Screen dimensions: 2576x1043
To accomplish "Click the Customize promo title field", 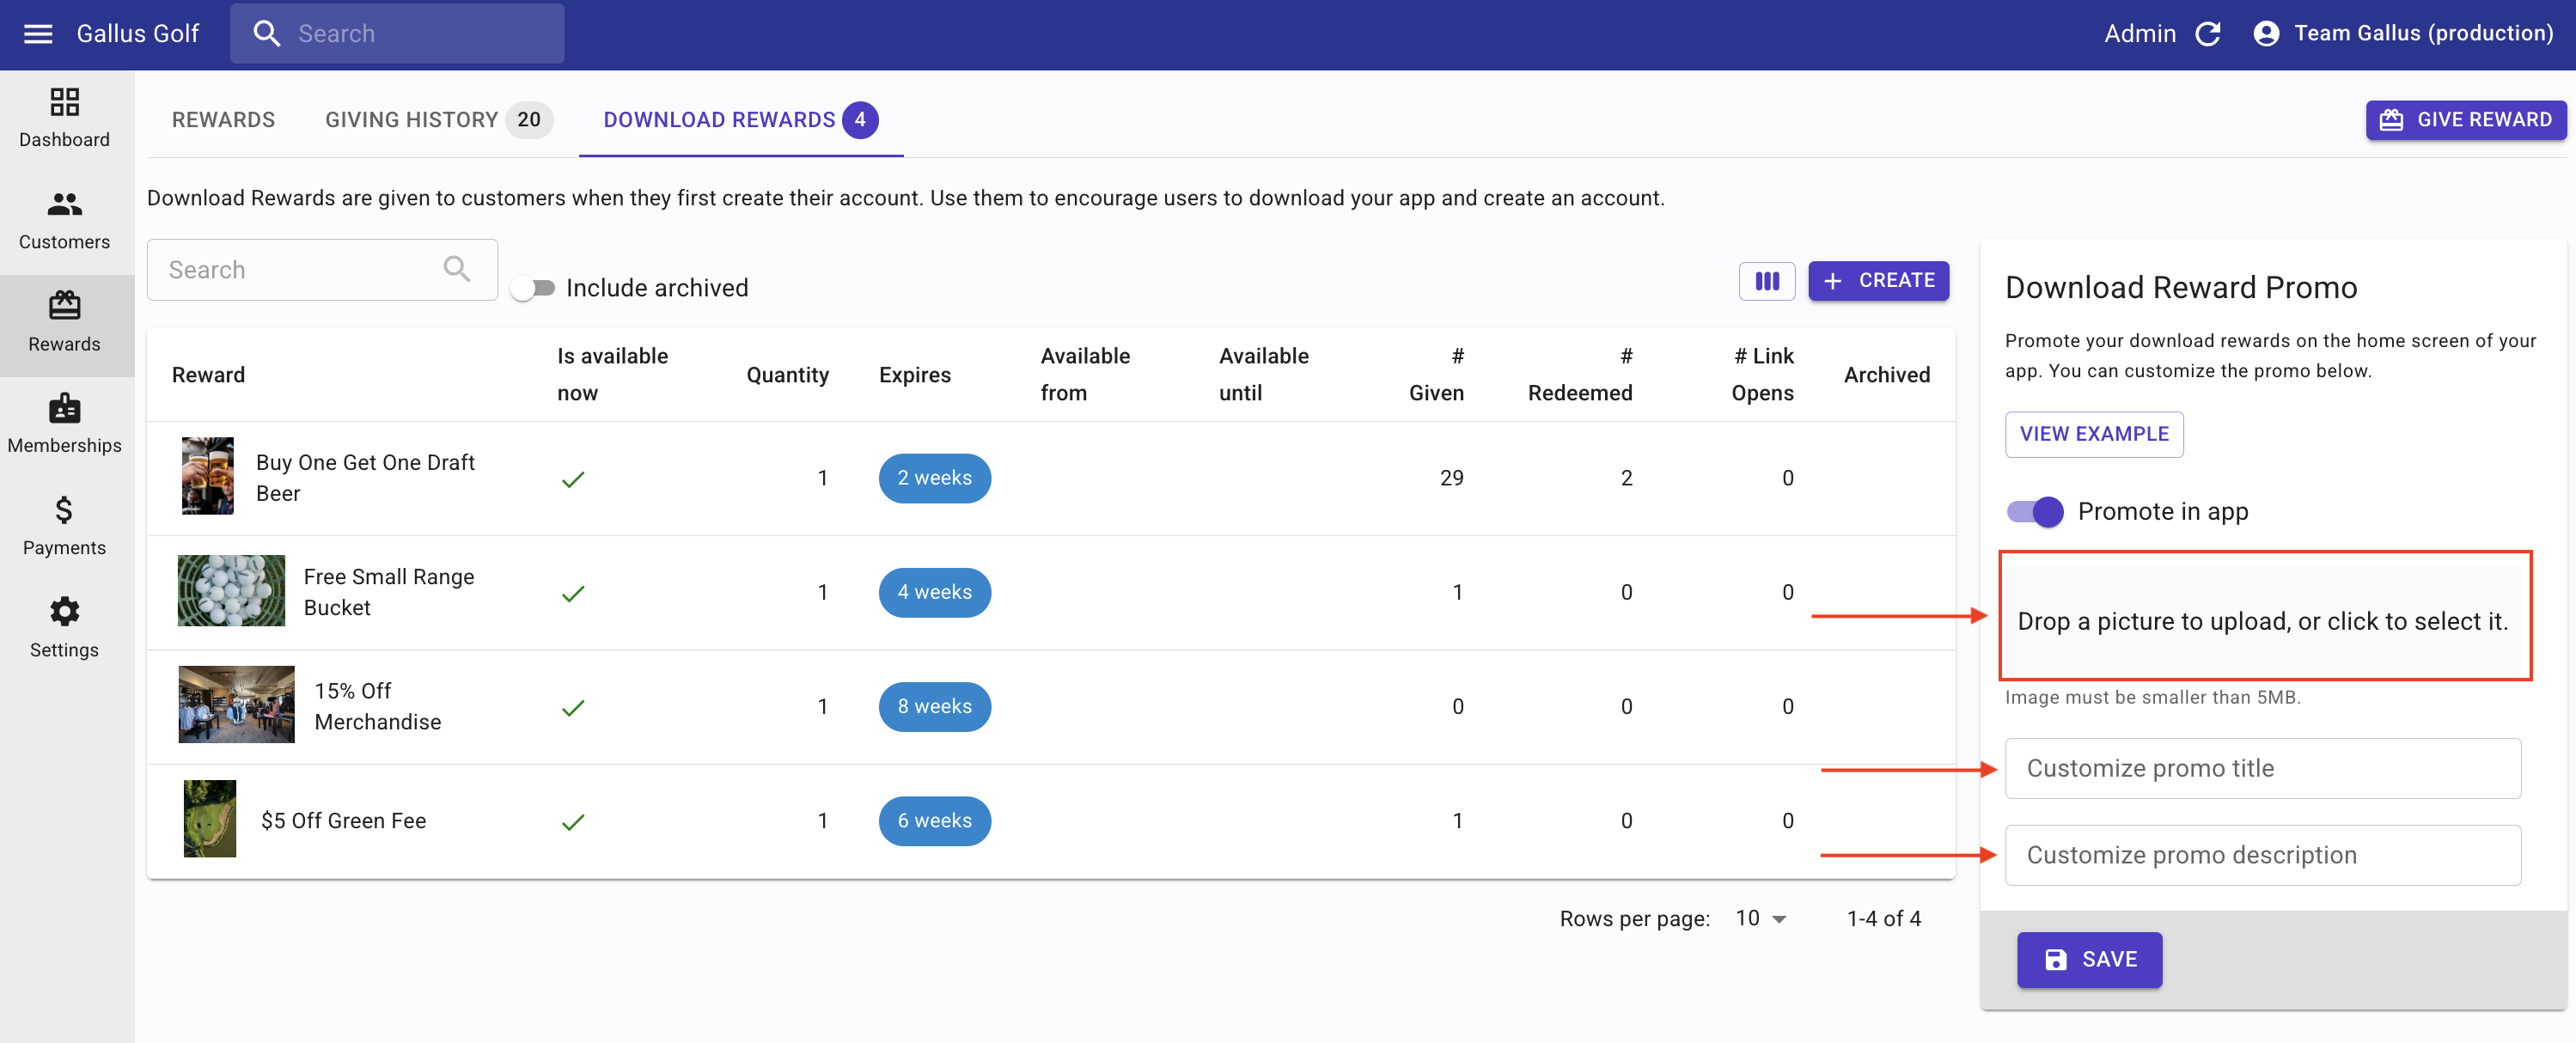I will 2262,768.
